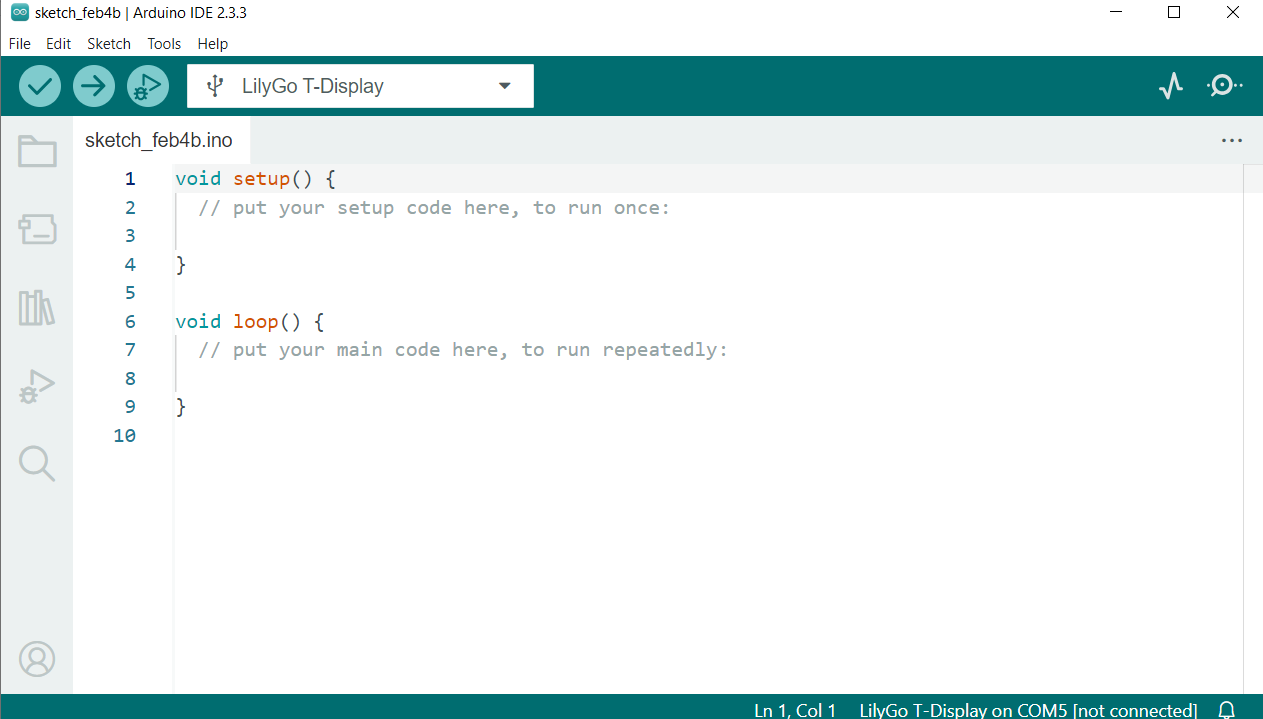Screen dimensions: 1263x719
Task: Click the Upload arrow button
Action: point(94,86)
